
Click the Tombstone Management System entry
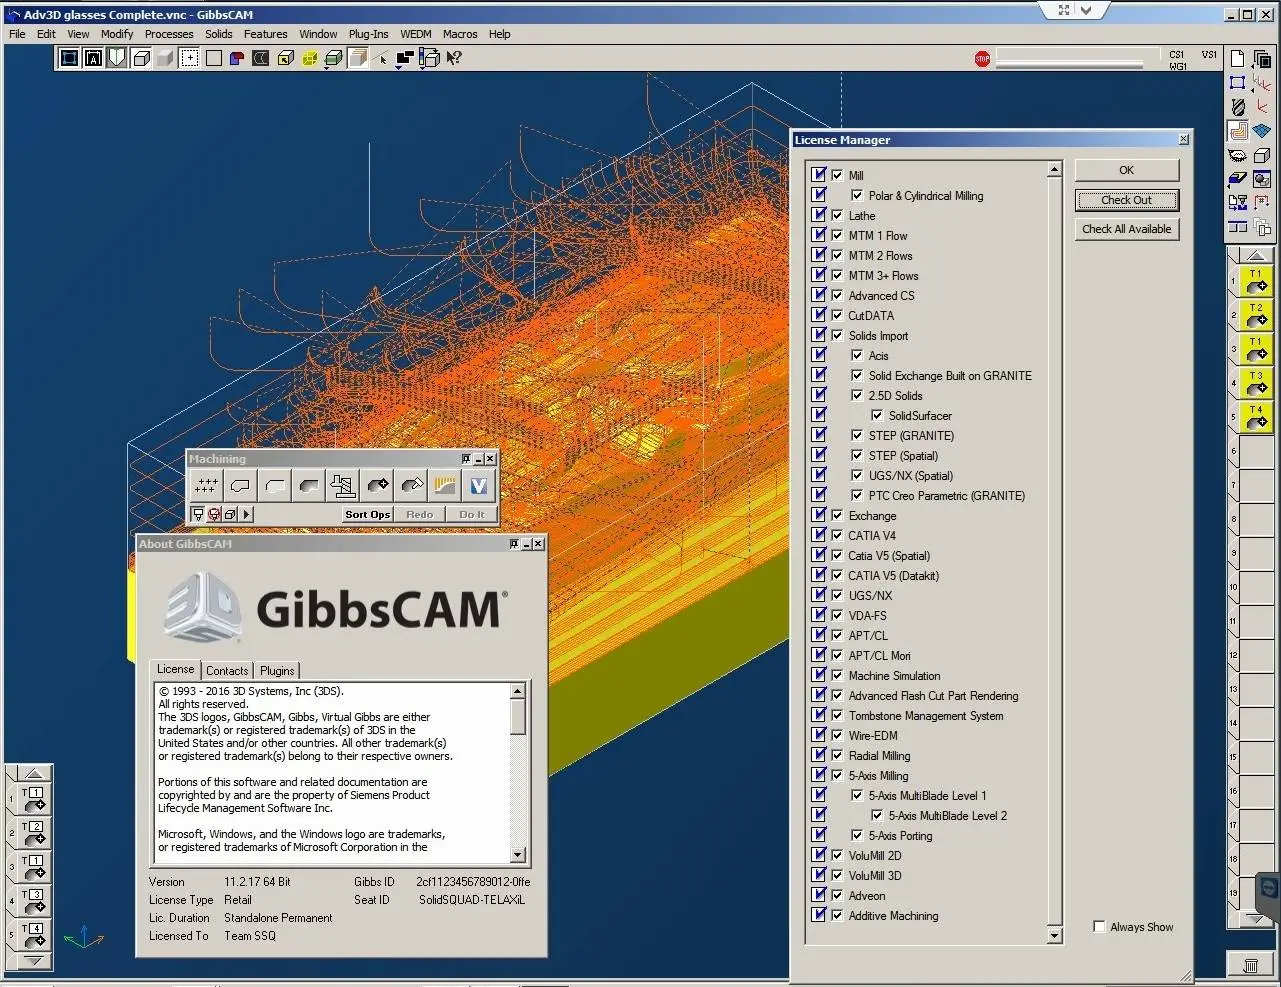click(926, 715)
